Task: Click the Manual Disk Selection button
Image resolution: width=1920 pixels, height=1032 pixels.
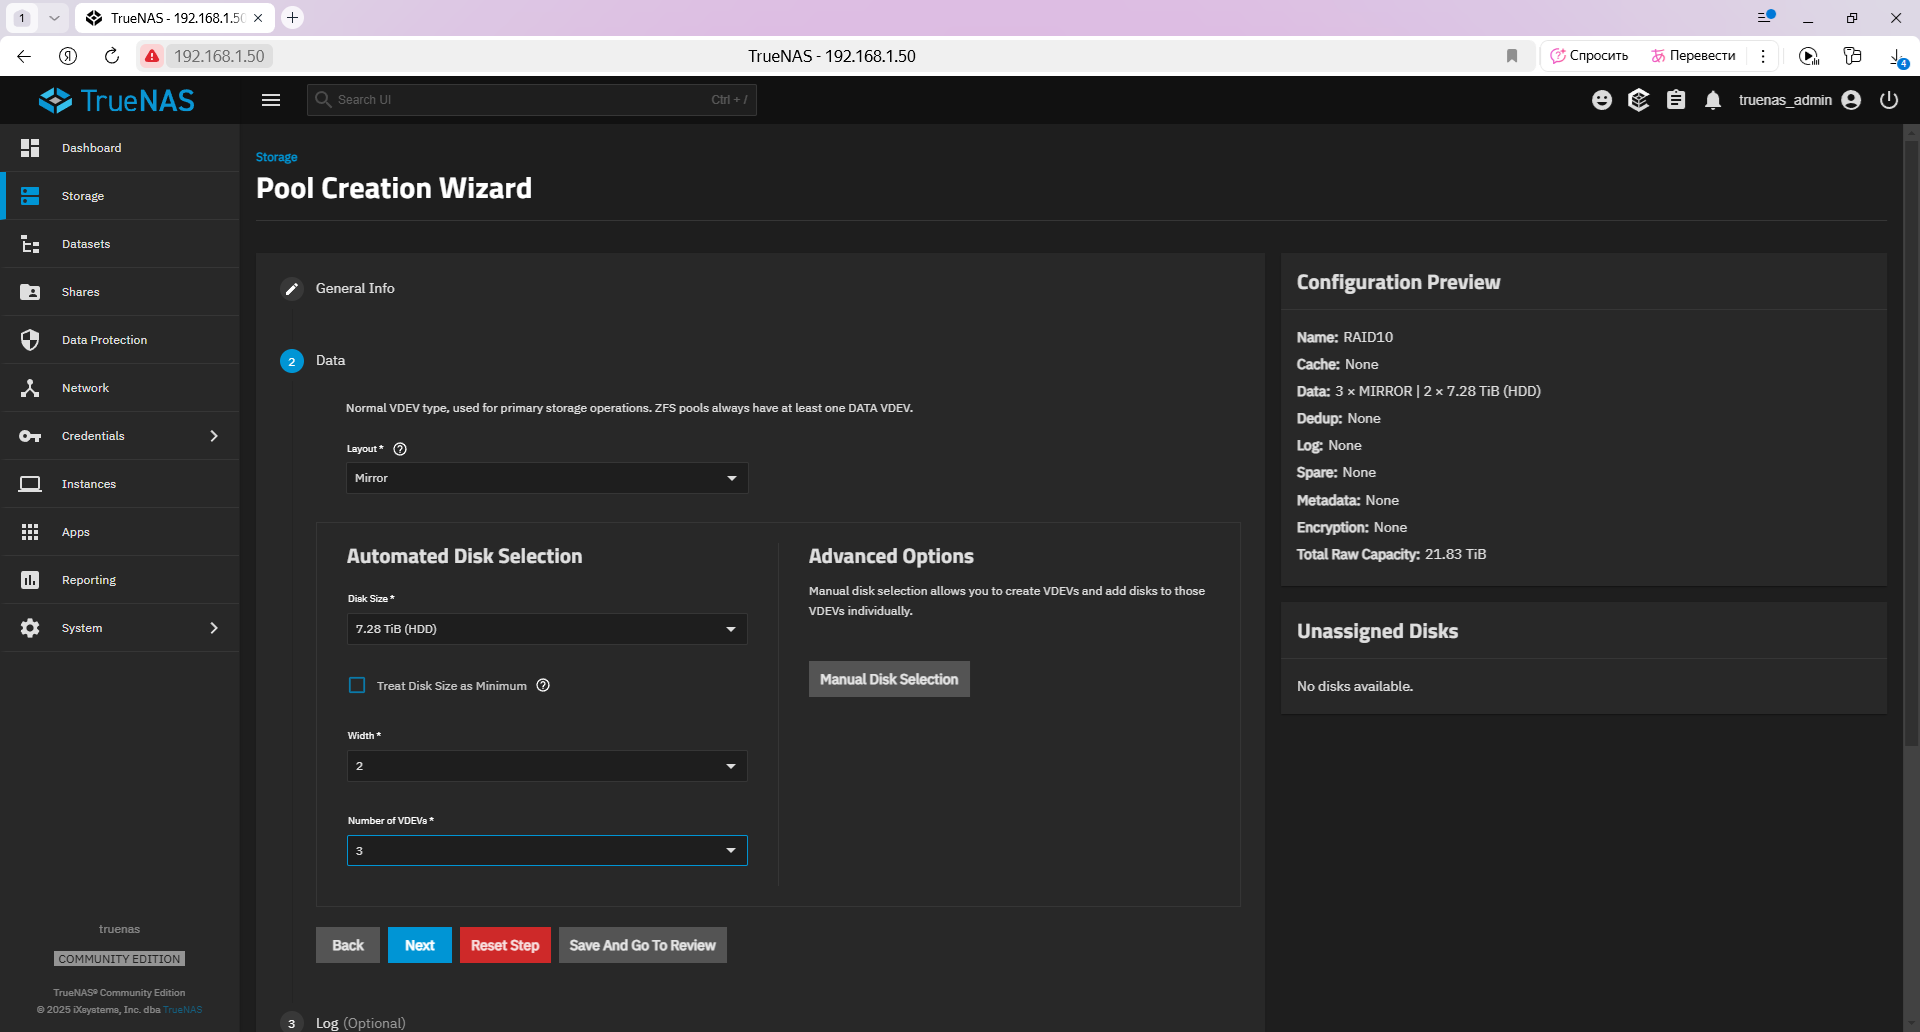Action: coord(889,679)
